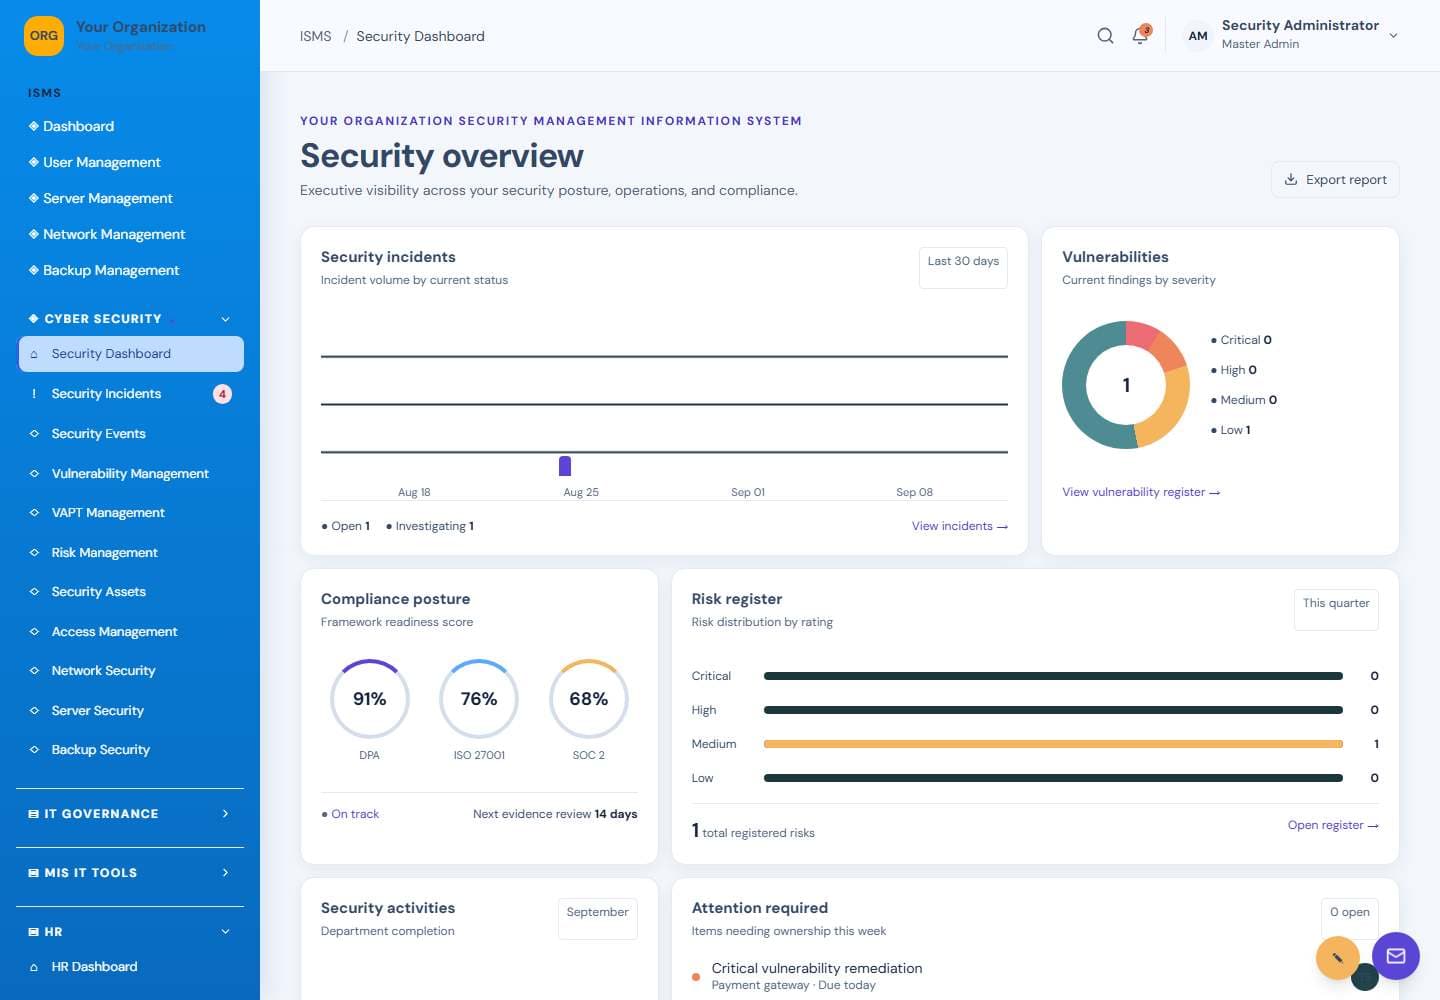Go to Server Management
The image size is (1440, 1000).
click(x=130, y=198)
